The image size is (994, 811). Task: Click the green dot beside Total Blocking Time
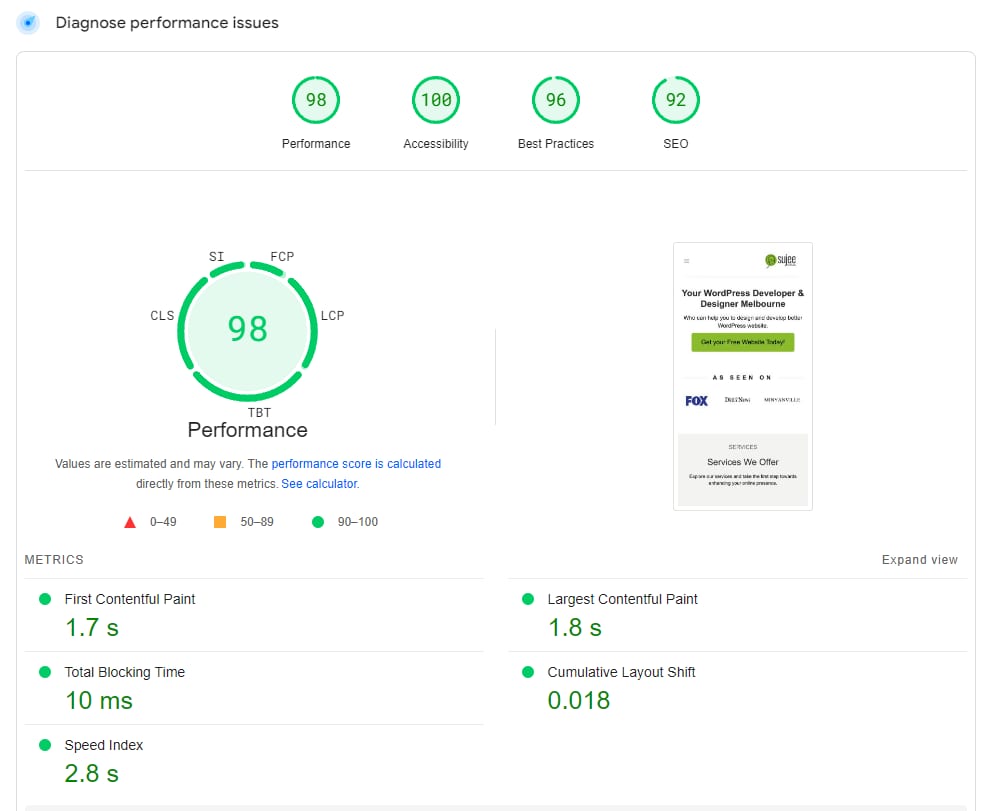point(45,672)
